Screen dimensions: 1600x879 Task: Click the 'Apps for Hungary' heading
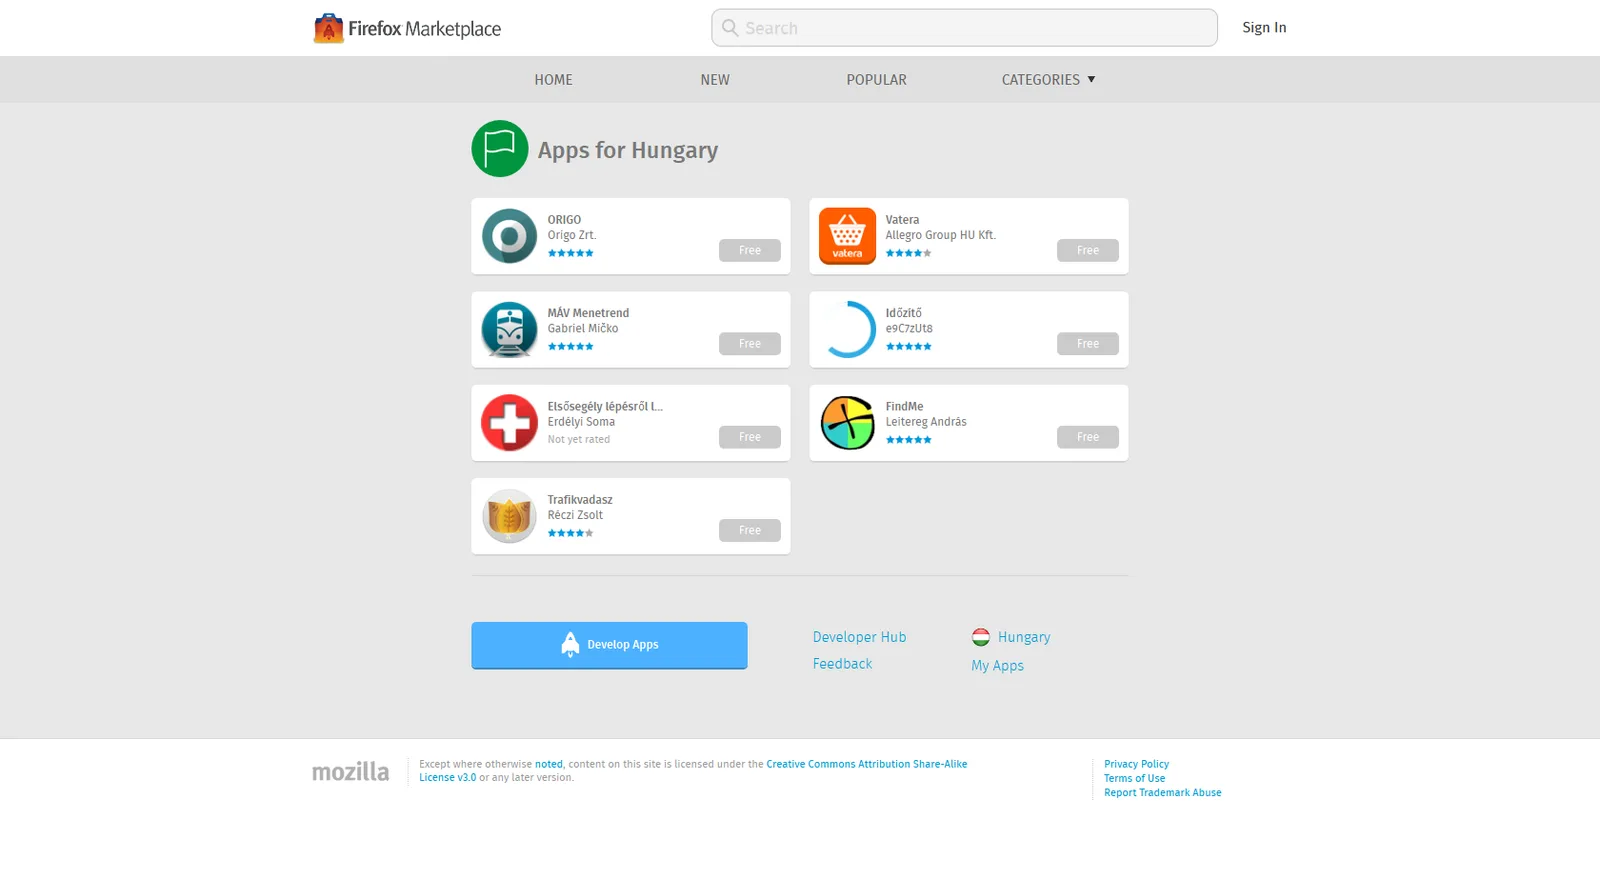(x=628, y=150)
